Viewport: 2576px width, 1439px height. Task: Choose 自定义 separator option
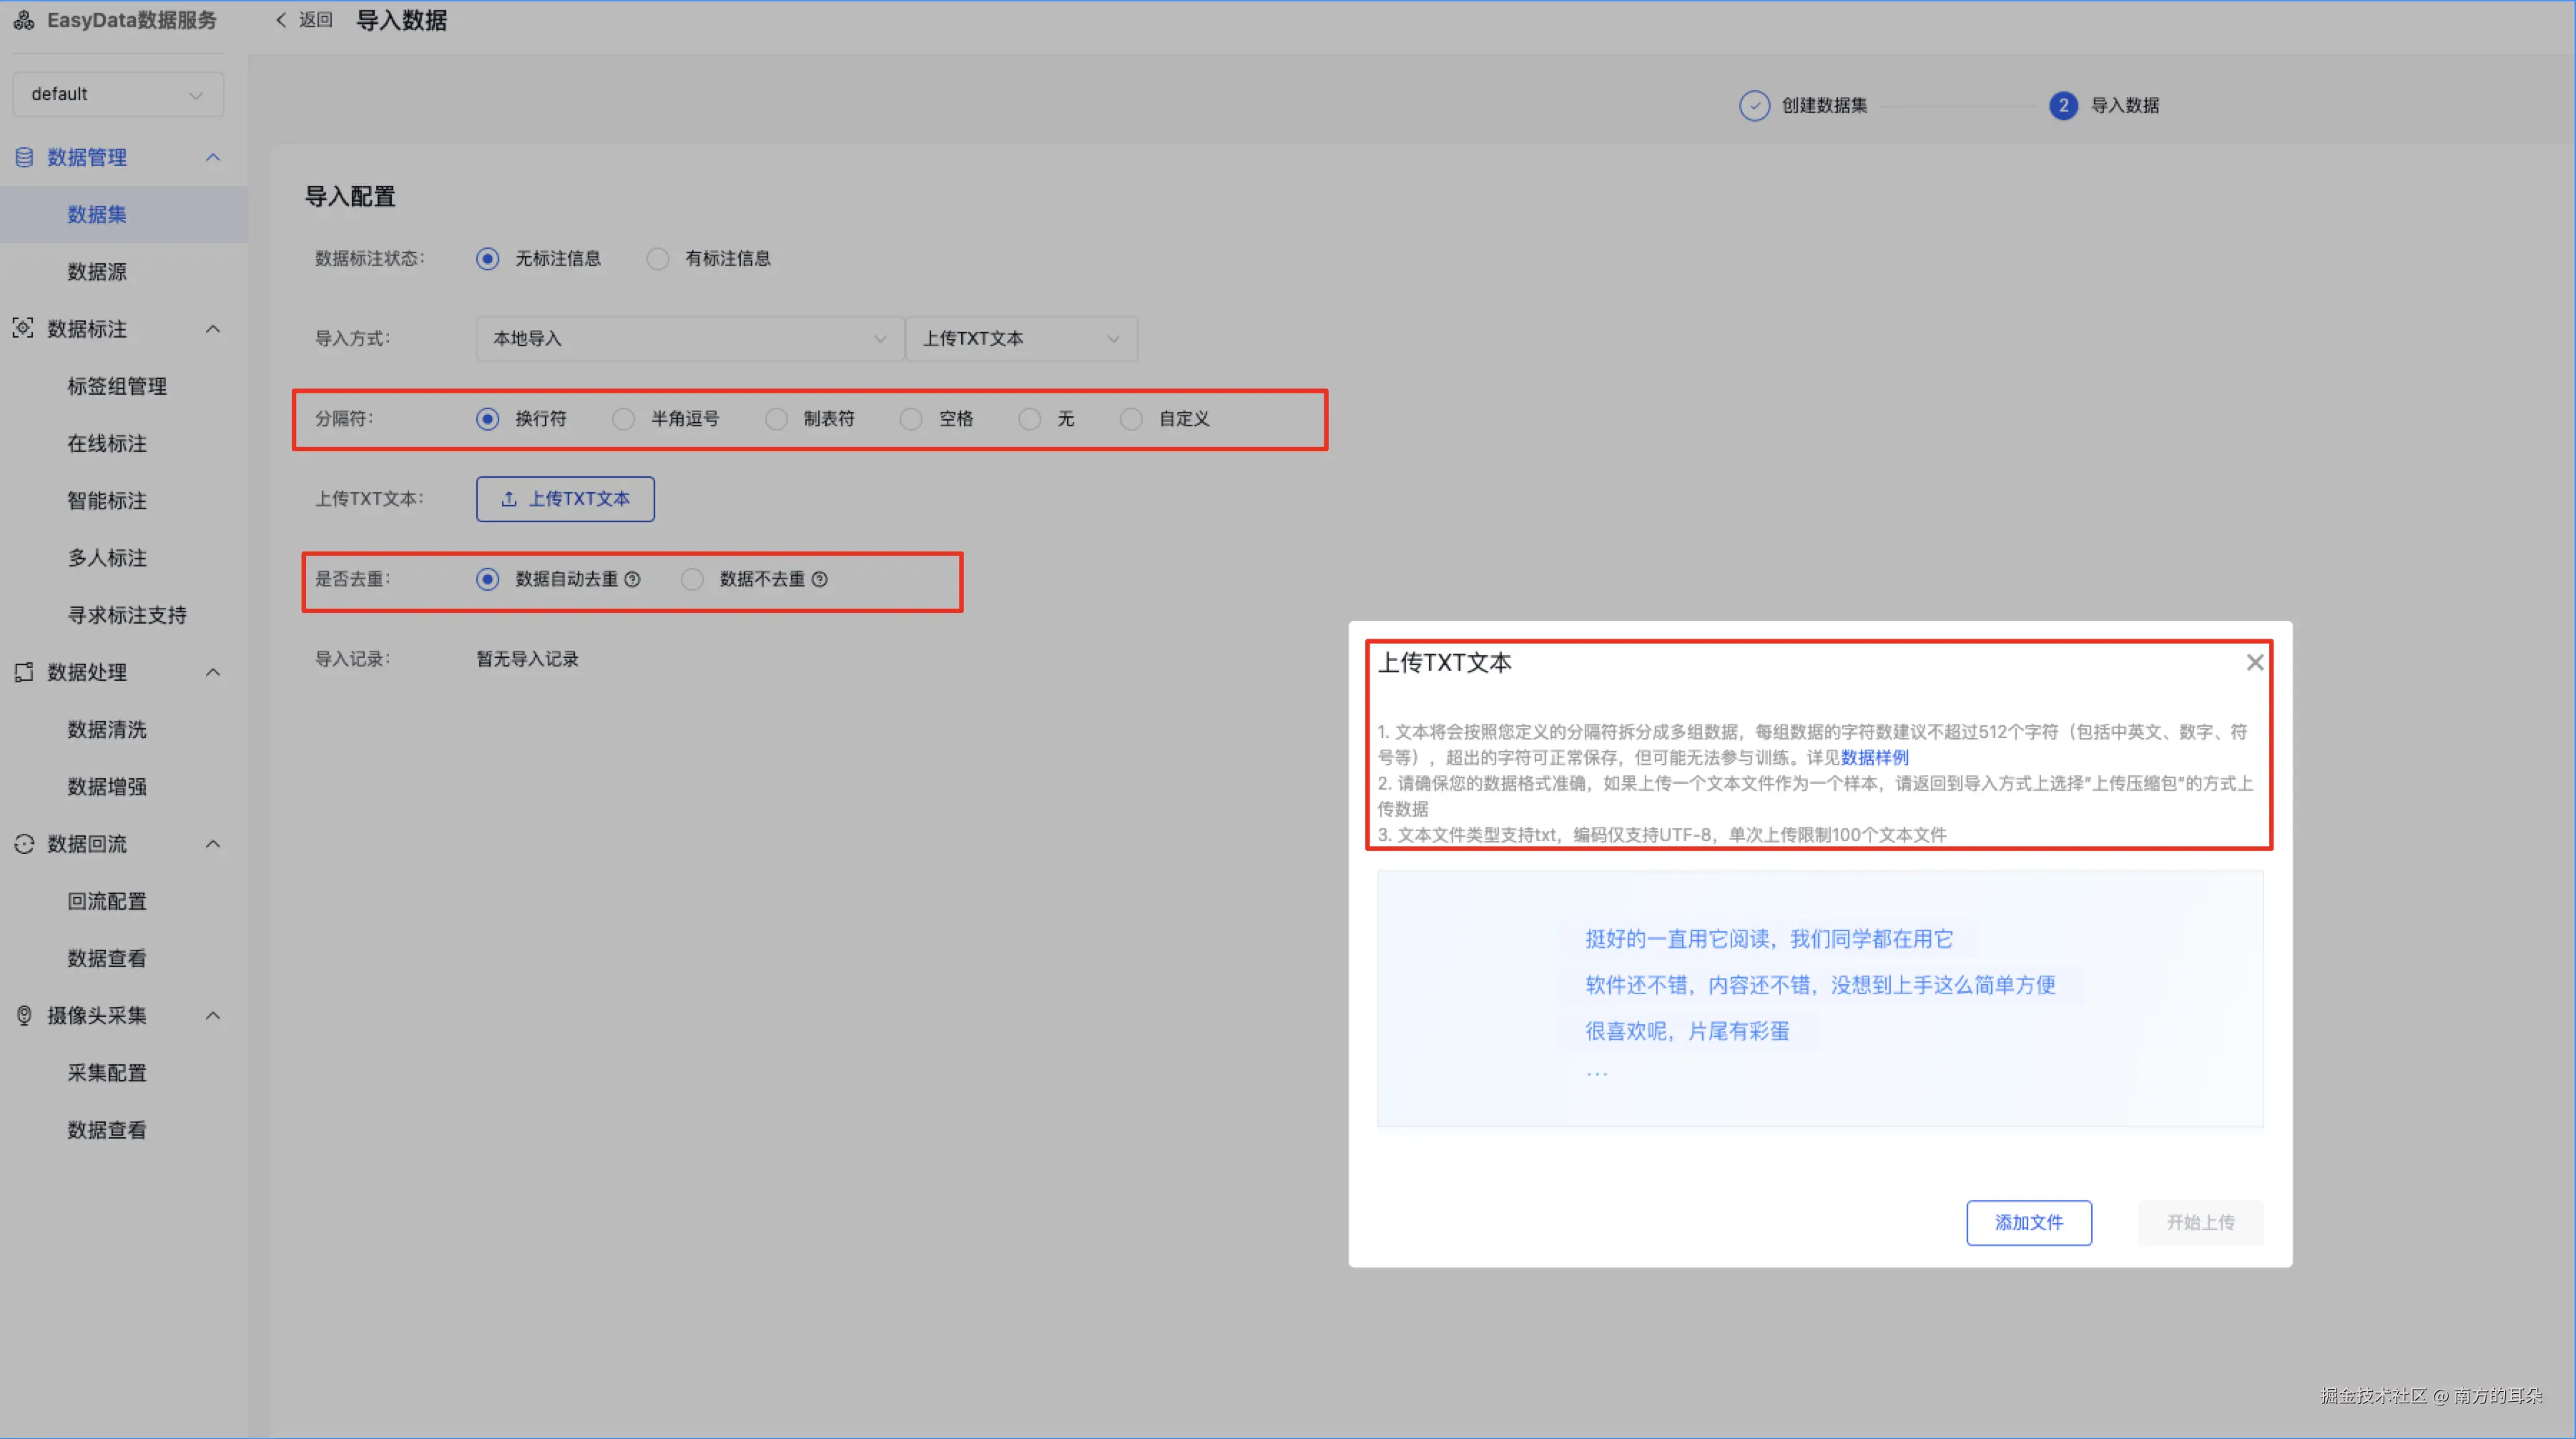click(x=1131, y=418)
